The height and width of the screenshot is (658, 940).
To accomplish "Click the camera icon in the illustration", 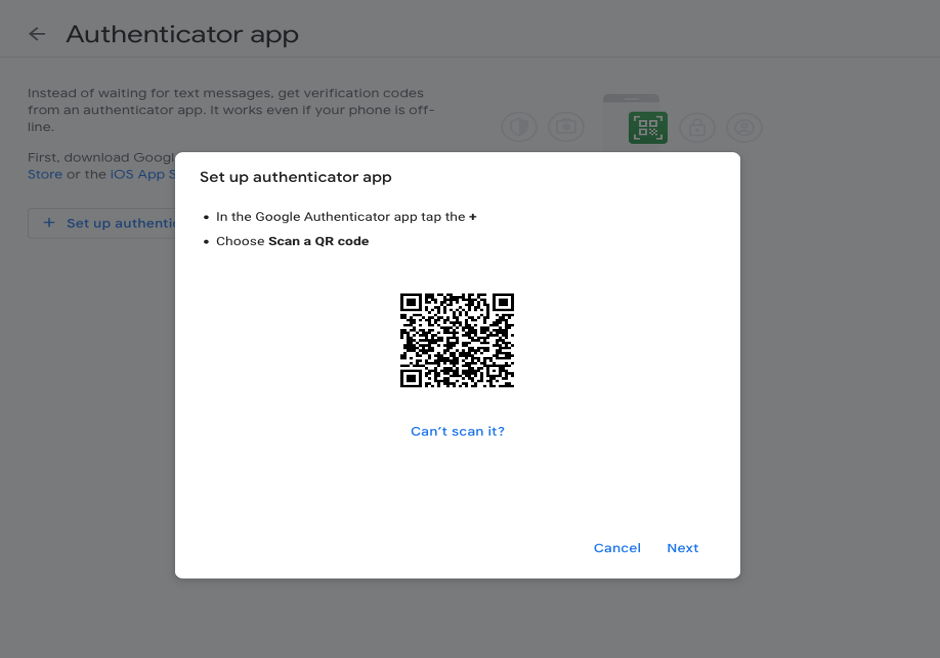I will point(566,127).
